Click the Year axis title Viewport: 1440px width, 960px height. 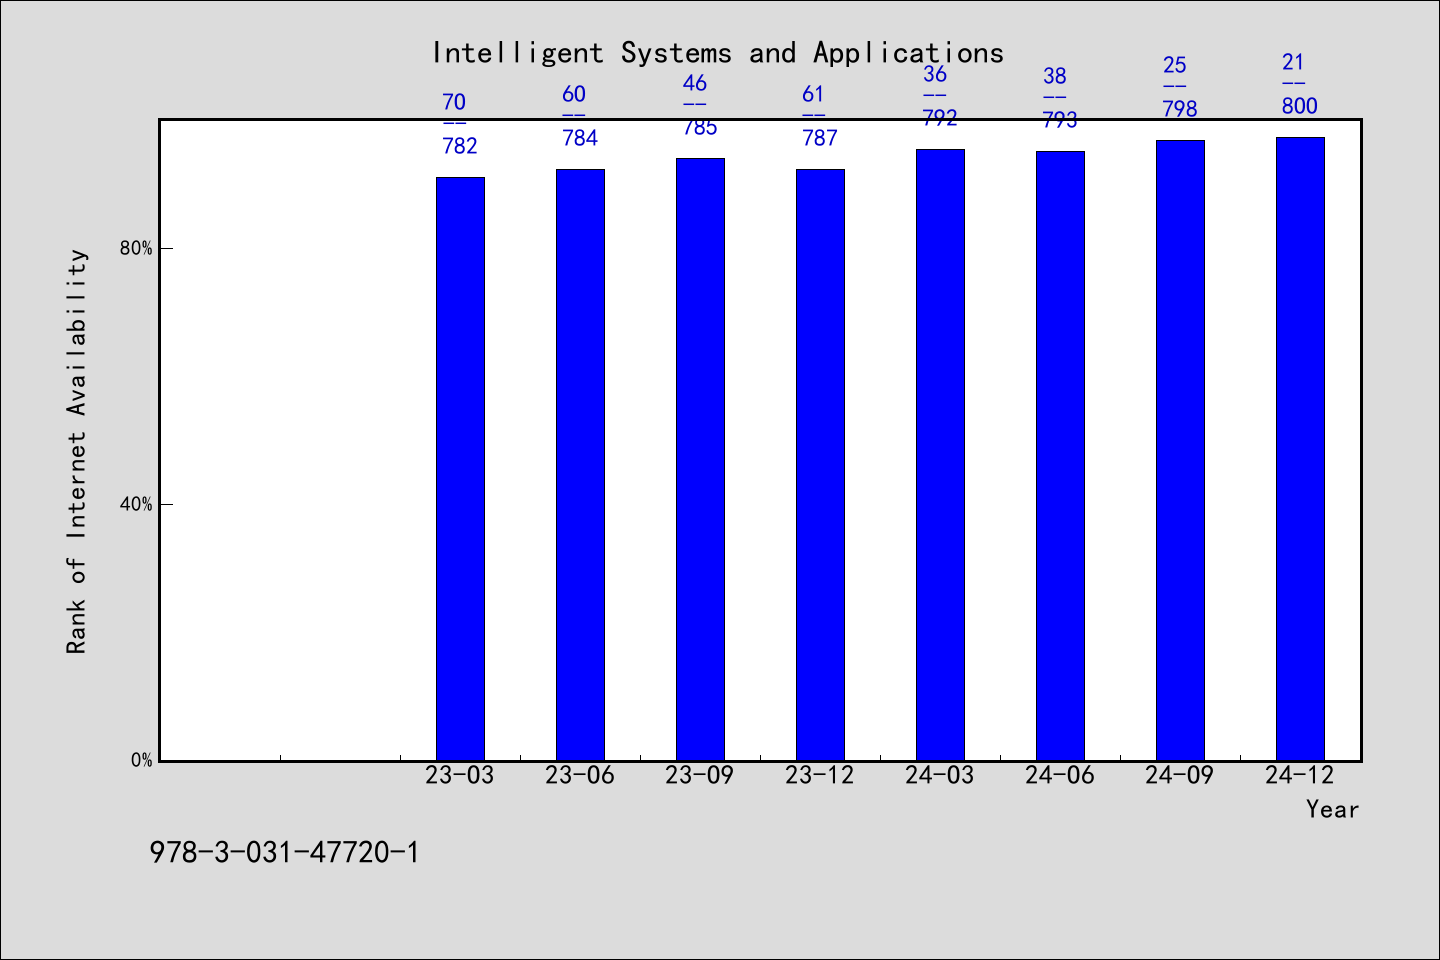1333,810
